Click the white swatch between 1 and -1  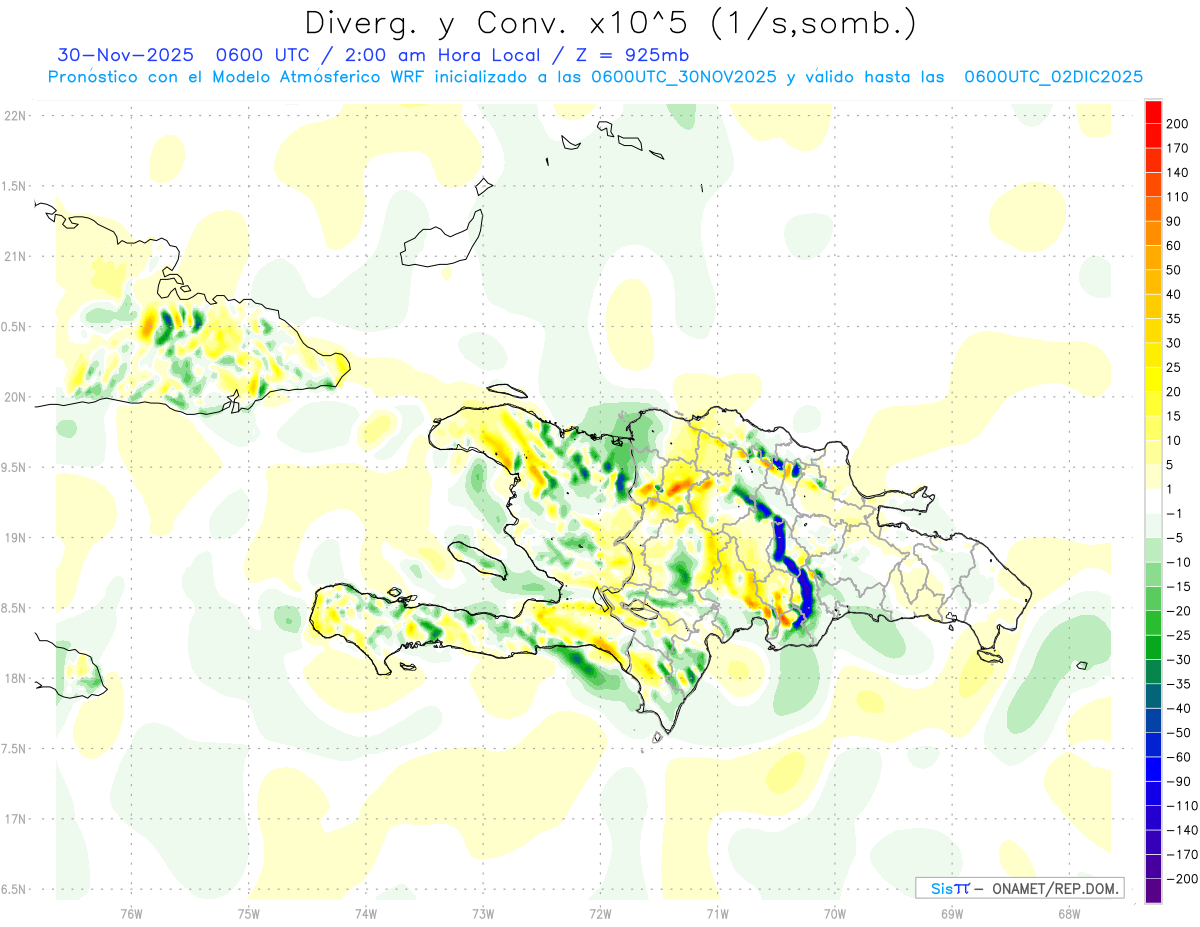(x=1154, y=501)
